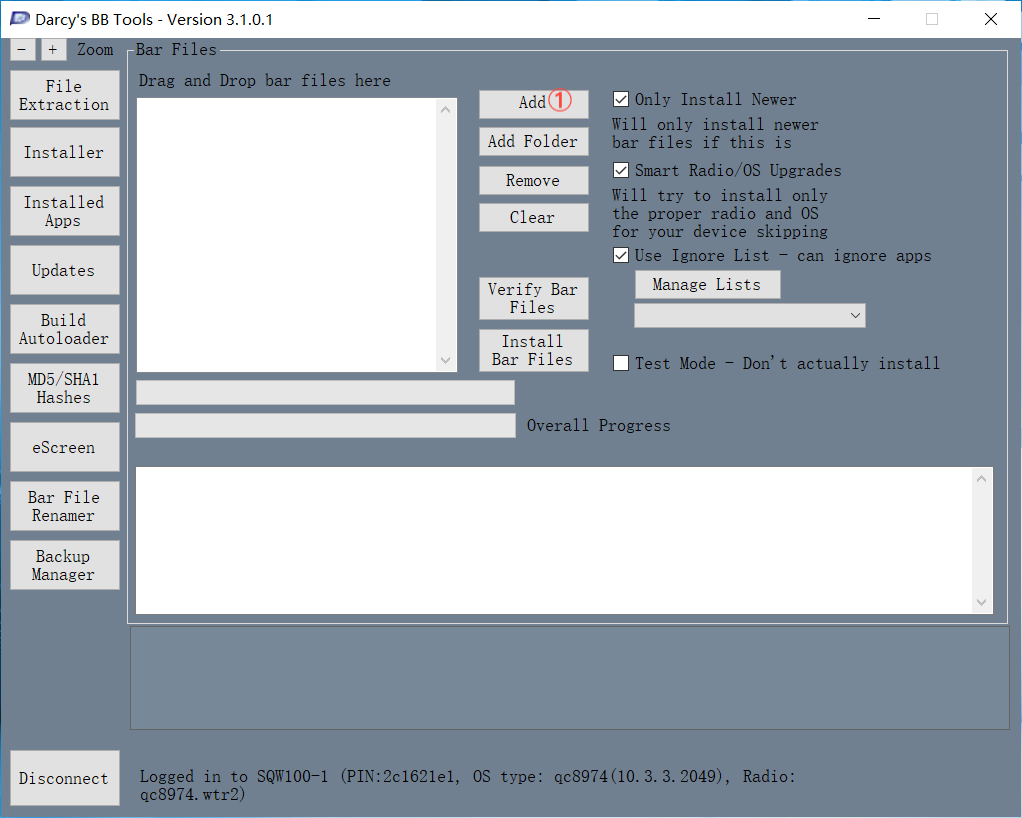Open the File Extraction section
The height and width of the screenshot is (818, 1022).
64,95
